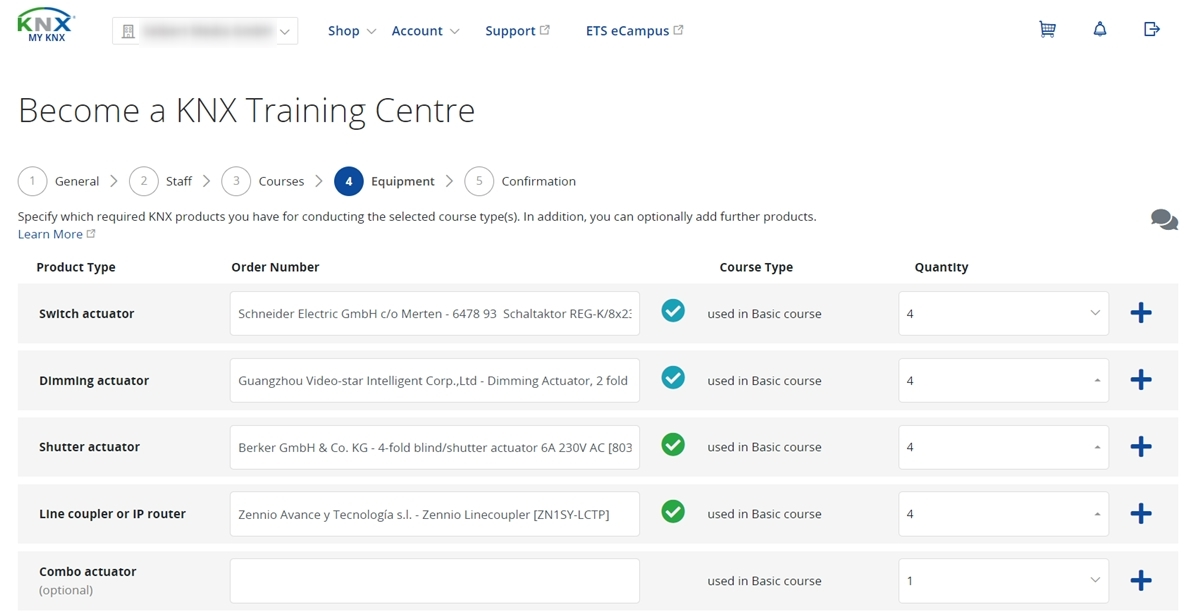
Task: Click 'used in Basic course' in Combo actuator row
Action: (x=764, y=581)
